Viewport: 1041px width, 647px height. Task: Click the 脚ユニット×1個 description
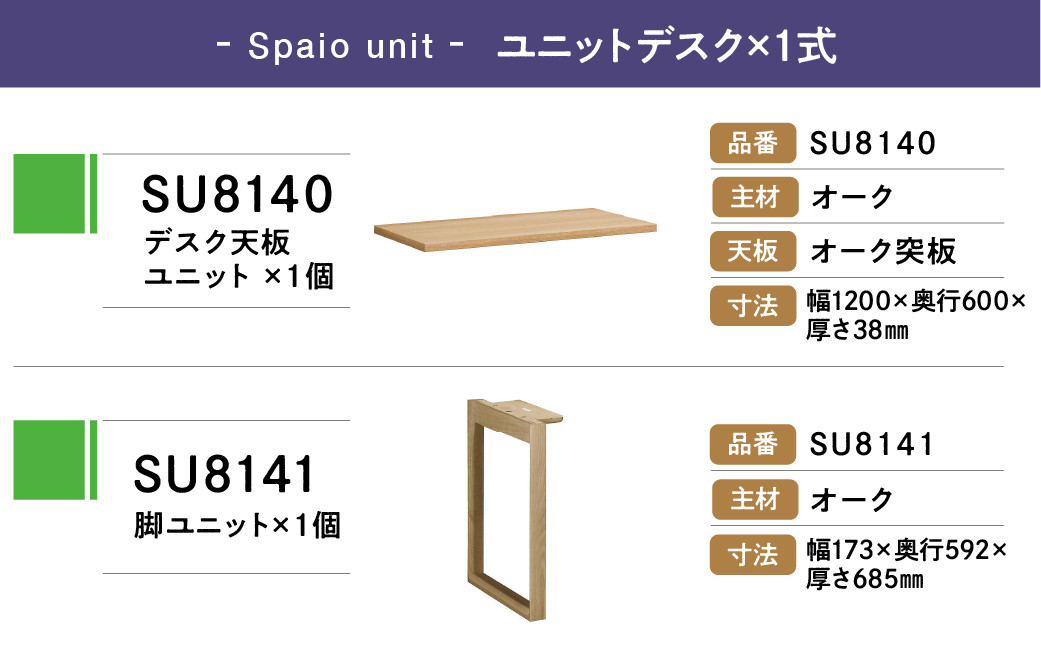click(237, 525)
